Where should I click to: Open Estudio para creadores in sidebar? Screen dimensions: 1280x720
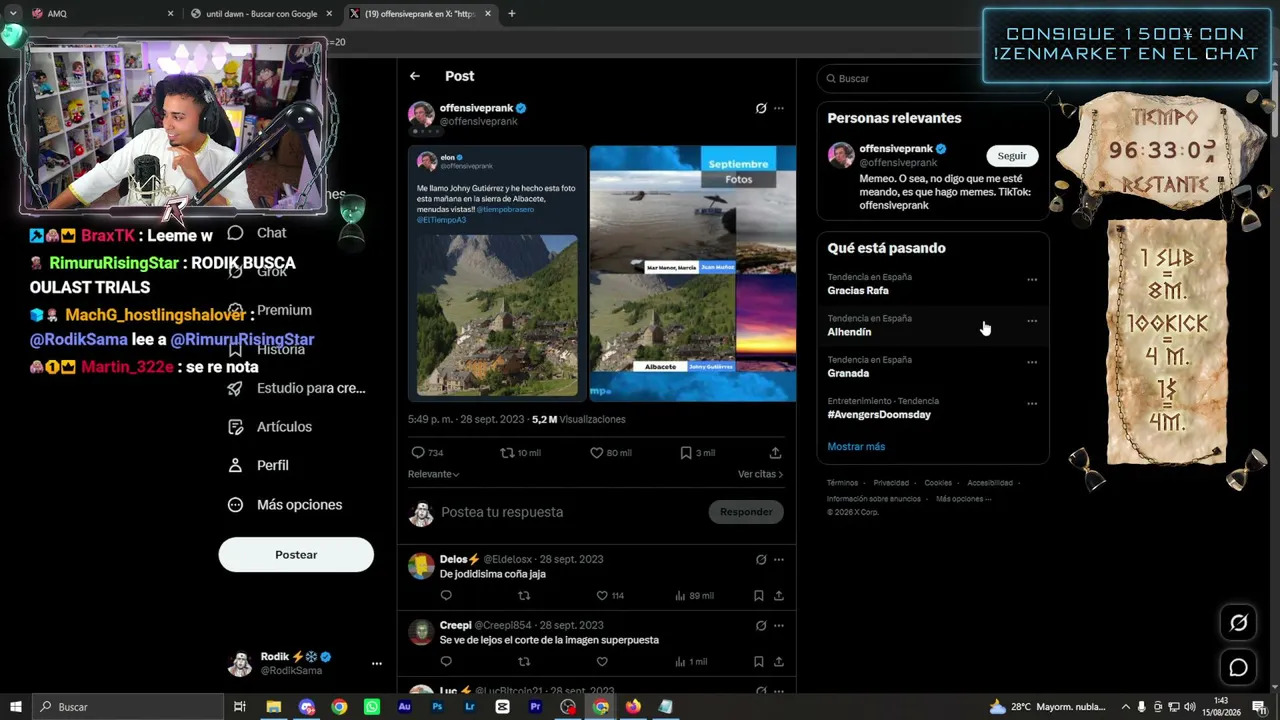point(297,388)
